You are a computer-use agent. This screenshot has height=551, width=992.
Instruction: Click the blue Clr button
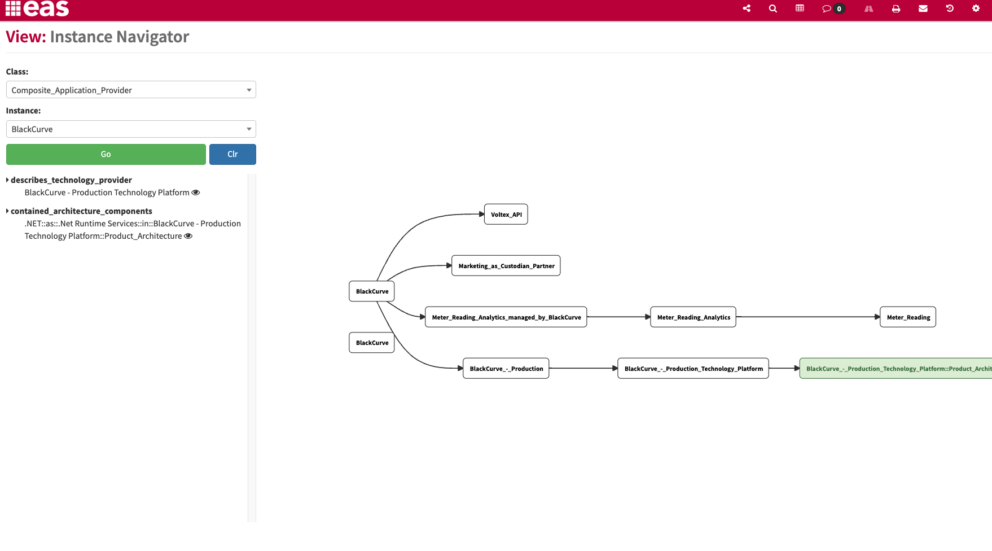(x=233, y=154)
